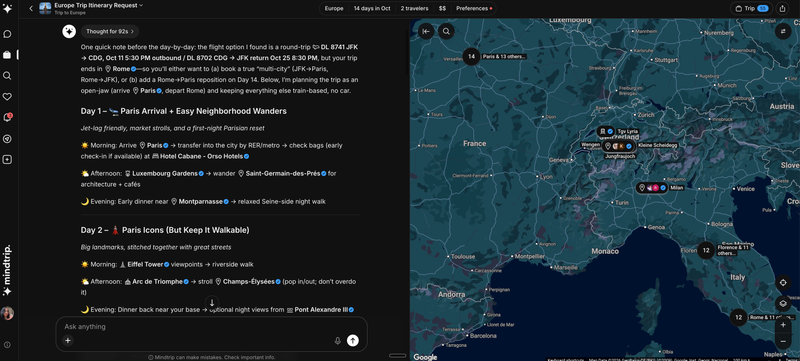Open the Trip button with 55 badge

(x=752, y=8)
